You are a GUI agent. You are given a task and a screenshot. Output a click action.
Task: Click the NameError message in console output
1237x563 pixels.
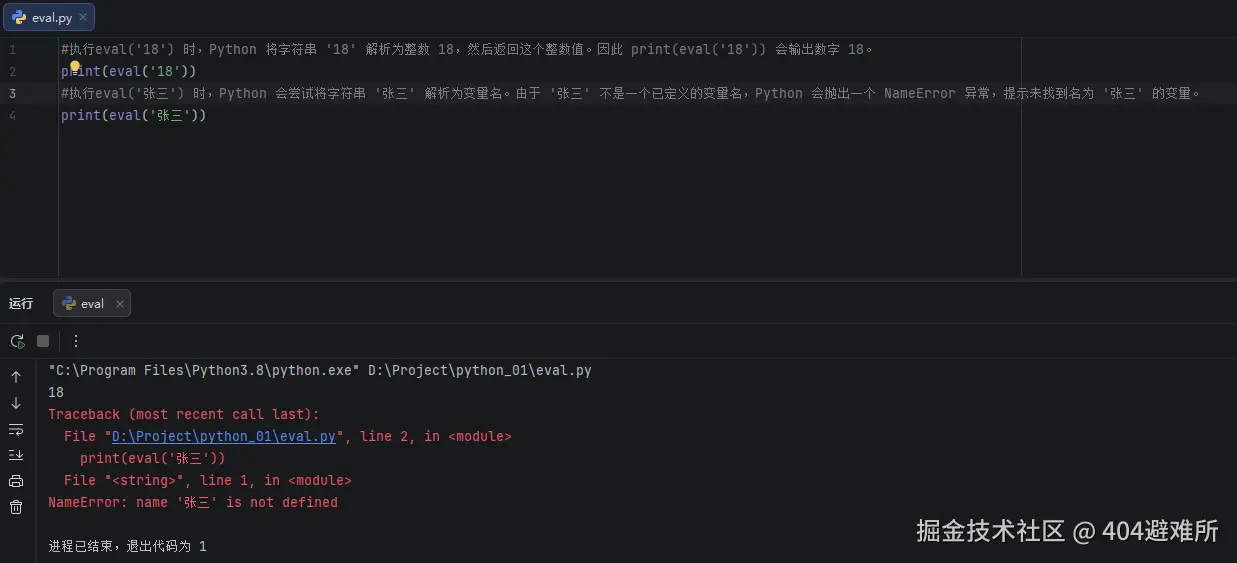click(193, 502)
